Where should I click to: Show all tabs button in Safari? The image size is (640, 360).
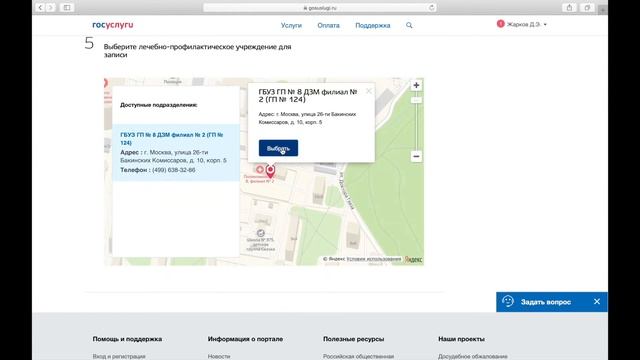(x=587, y=8)
